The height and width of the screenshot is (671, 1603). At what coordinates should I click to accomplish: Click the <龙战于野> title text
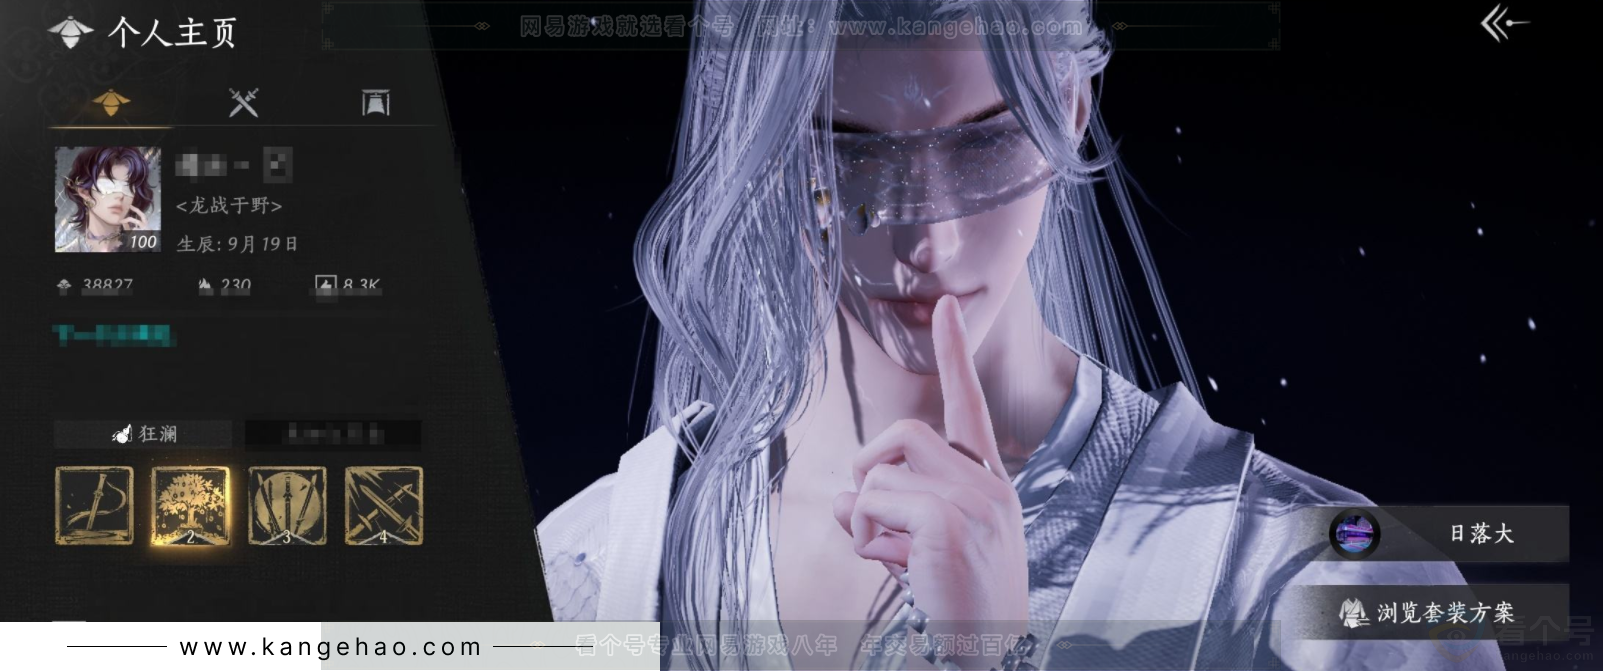click(229, 206)
